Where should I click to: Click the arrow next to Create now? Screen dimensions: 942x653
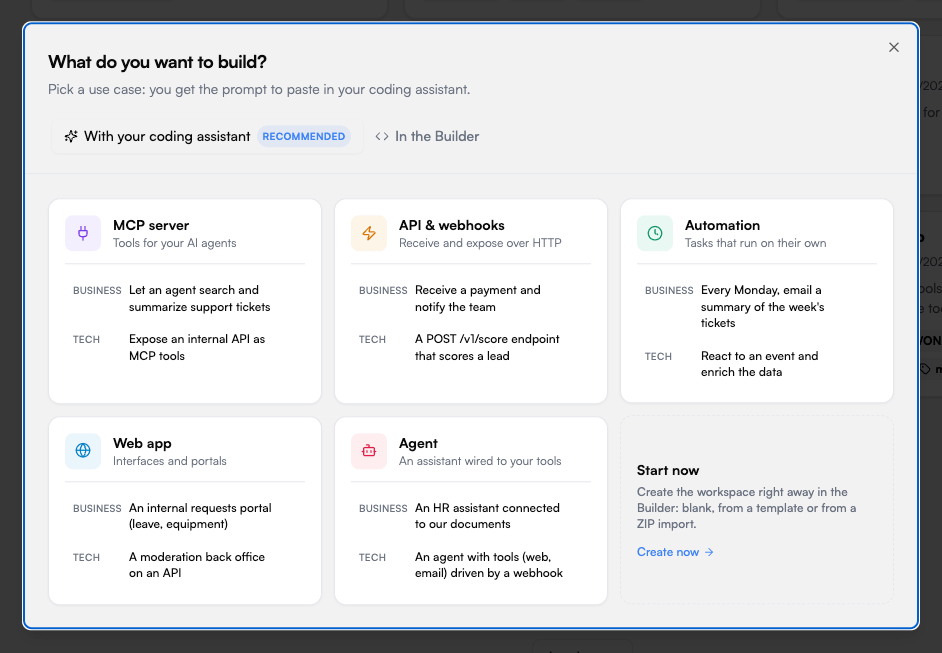[x=709, y=552]
